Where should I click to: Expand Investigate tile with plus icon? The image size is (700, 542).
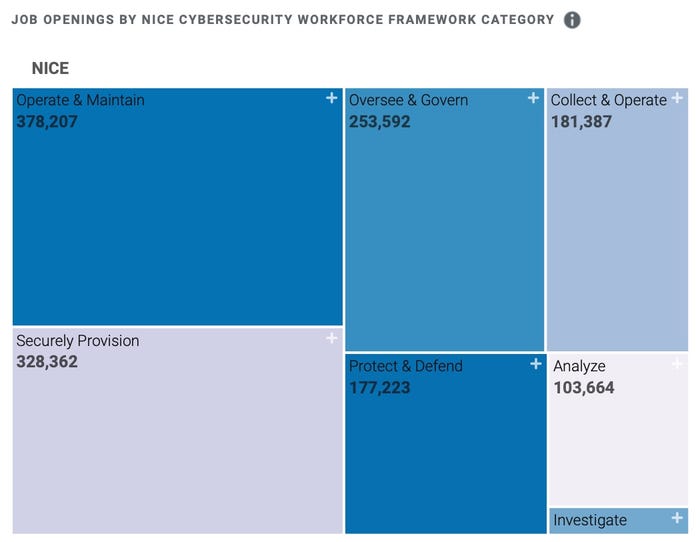click(x=677, y=518)
